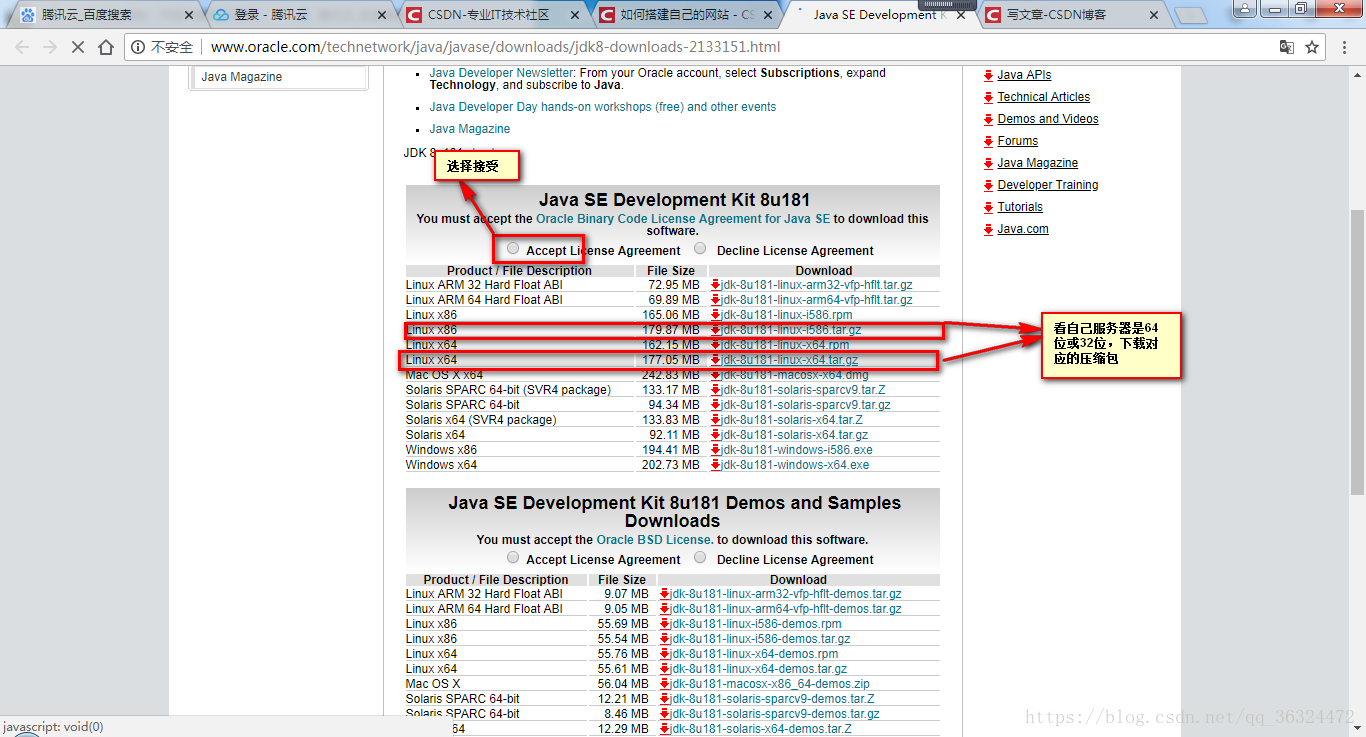1366x737 pixels.
Task: Download jdk-8u181-linux-i586.tar.gz
Action: click(792, 330)
